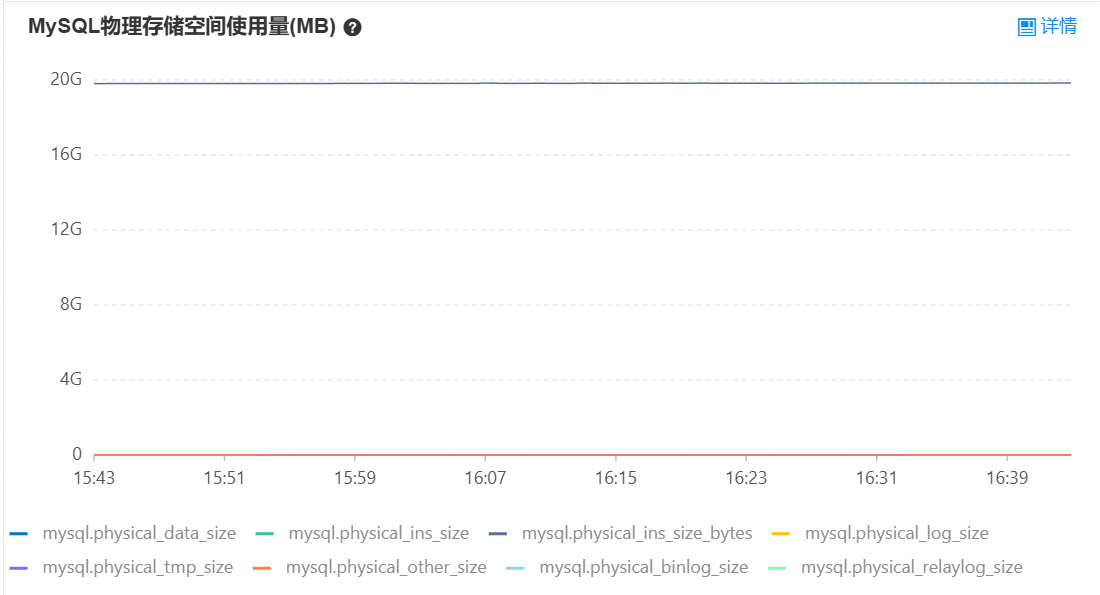Click the yellow log_size legend color marker

[781, 534]
